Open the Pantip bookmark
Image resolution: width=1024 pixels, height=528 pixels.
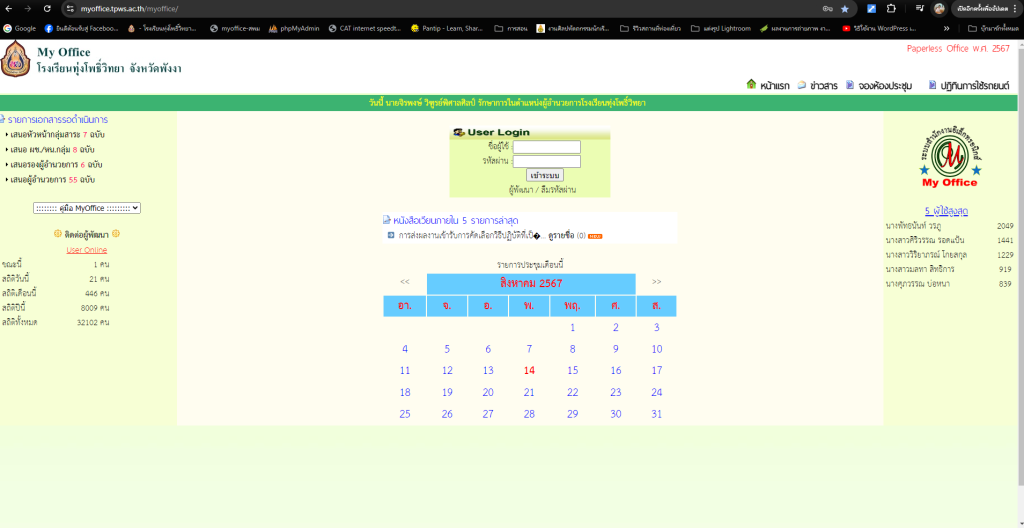[x=447, y=28]
